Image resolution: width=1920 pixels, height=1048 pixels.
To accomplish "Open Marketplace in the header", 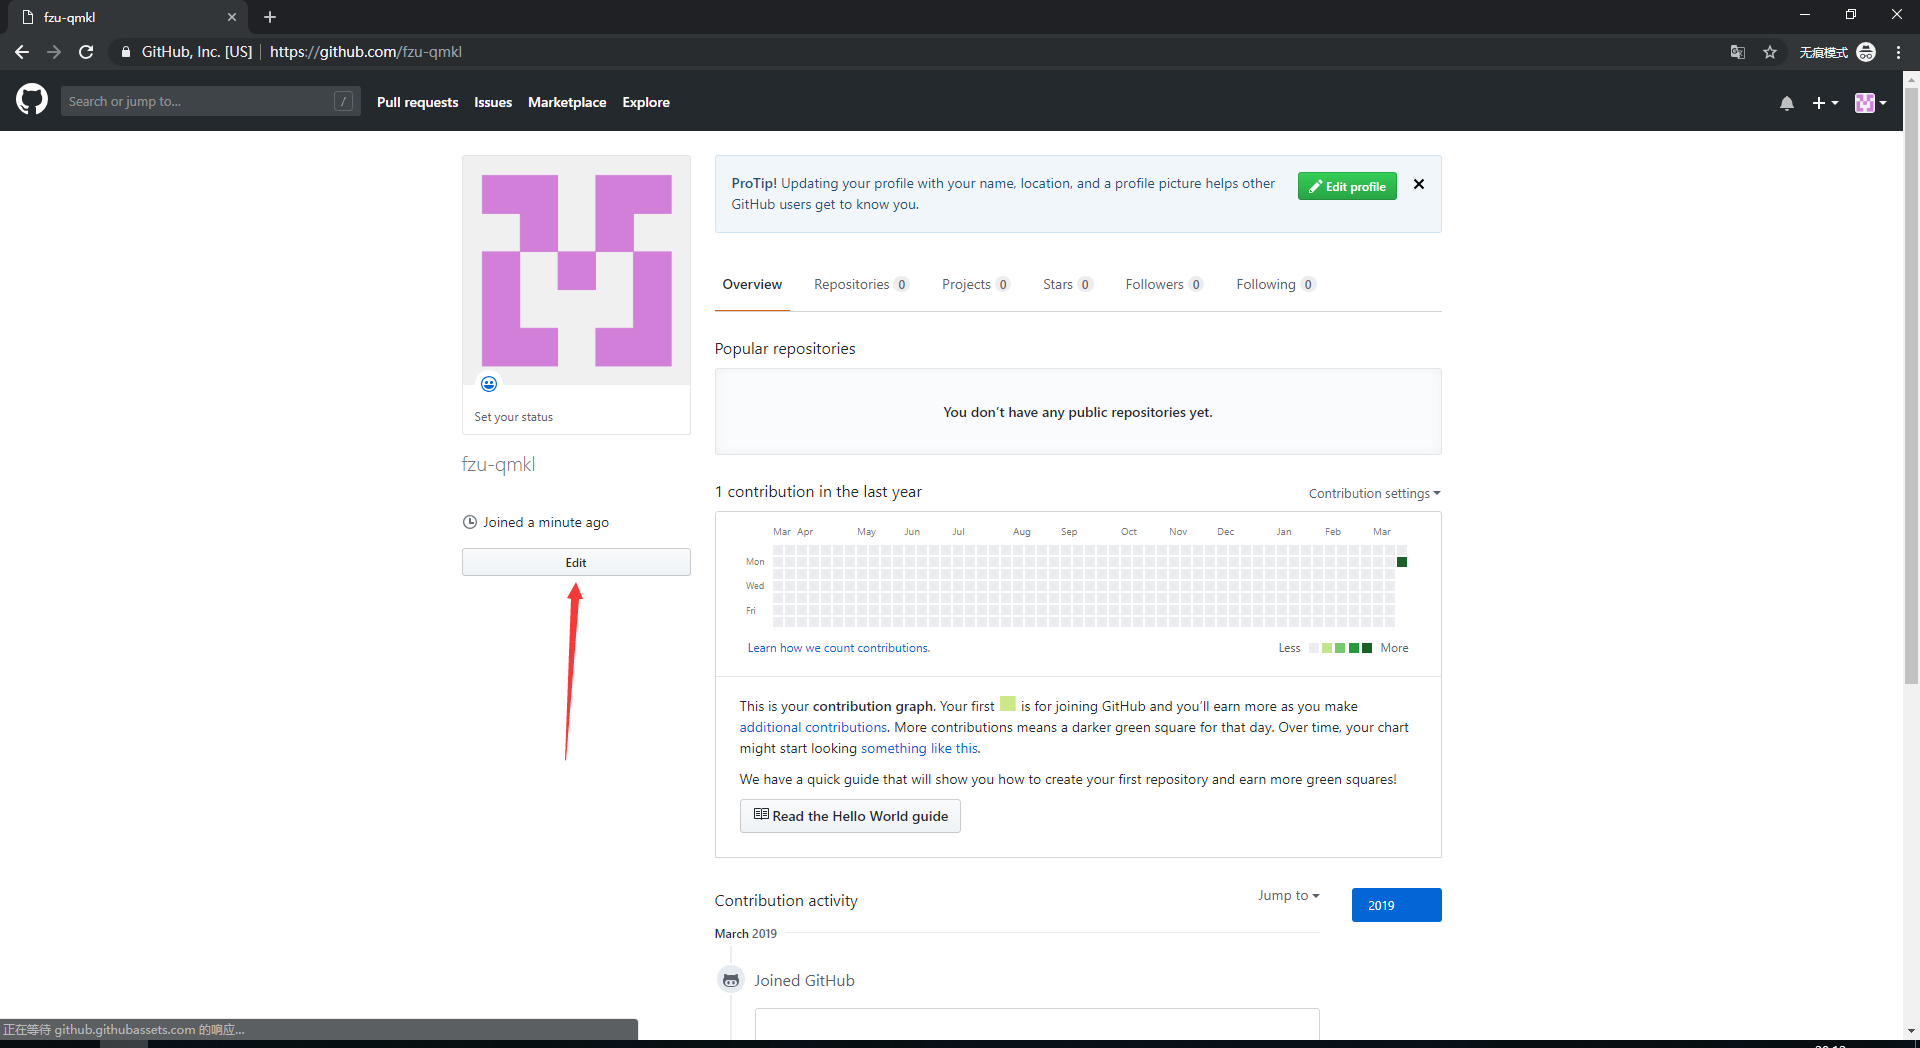I will [x=567, y=102].
